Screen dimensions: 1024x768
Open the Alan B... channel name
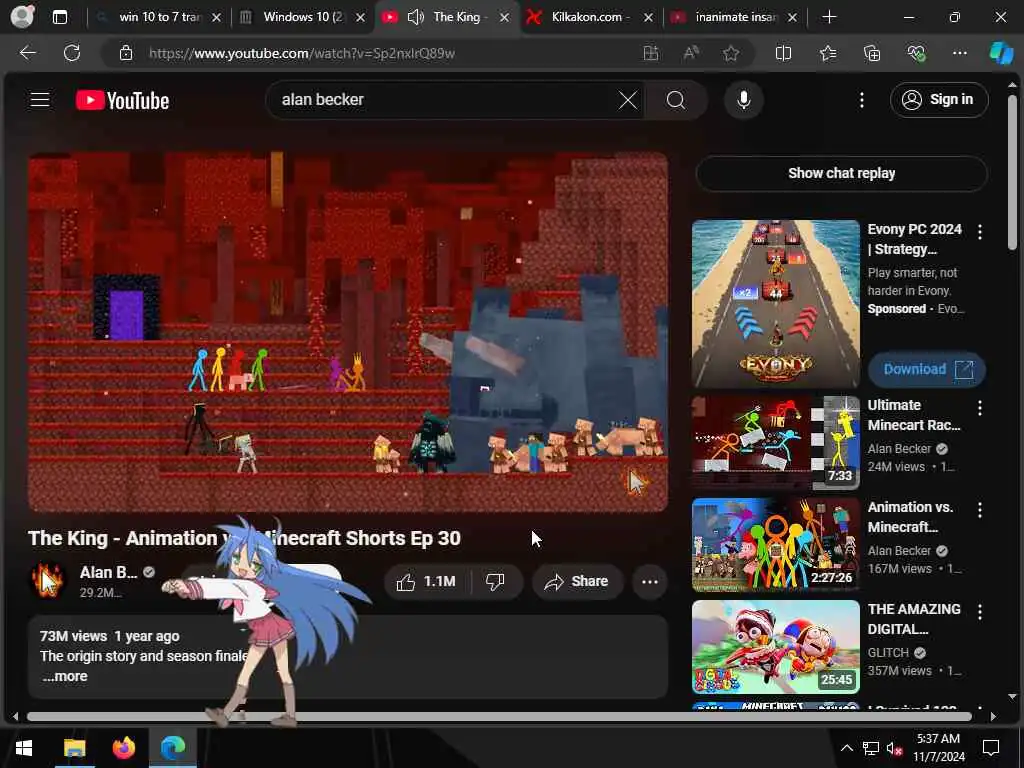(x=108, y=572)
